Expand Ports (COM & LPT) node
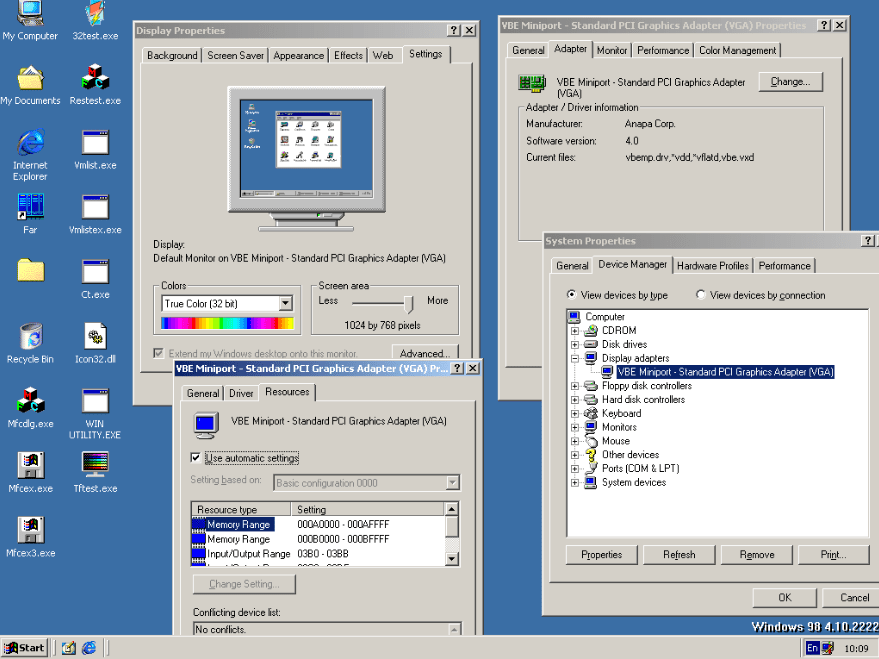 tap(575, 468)
